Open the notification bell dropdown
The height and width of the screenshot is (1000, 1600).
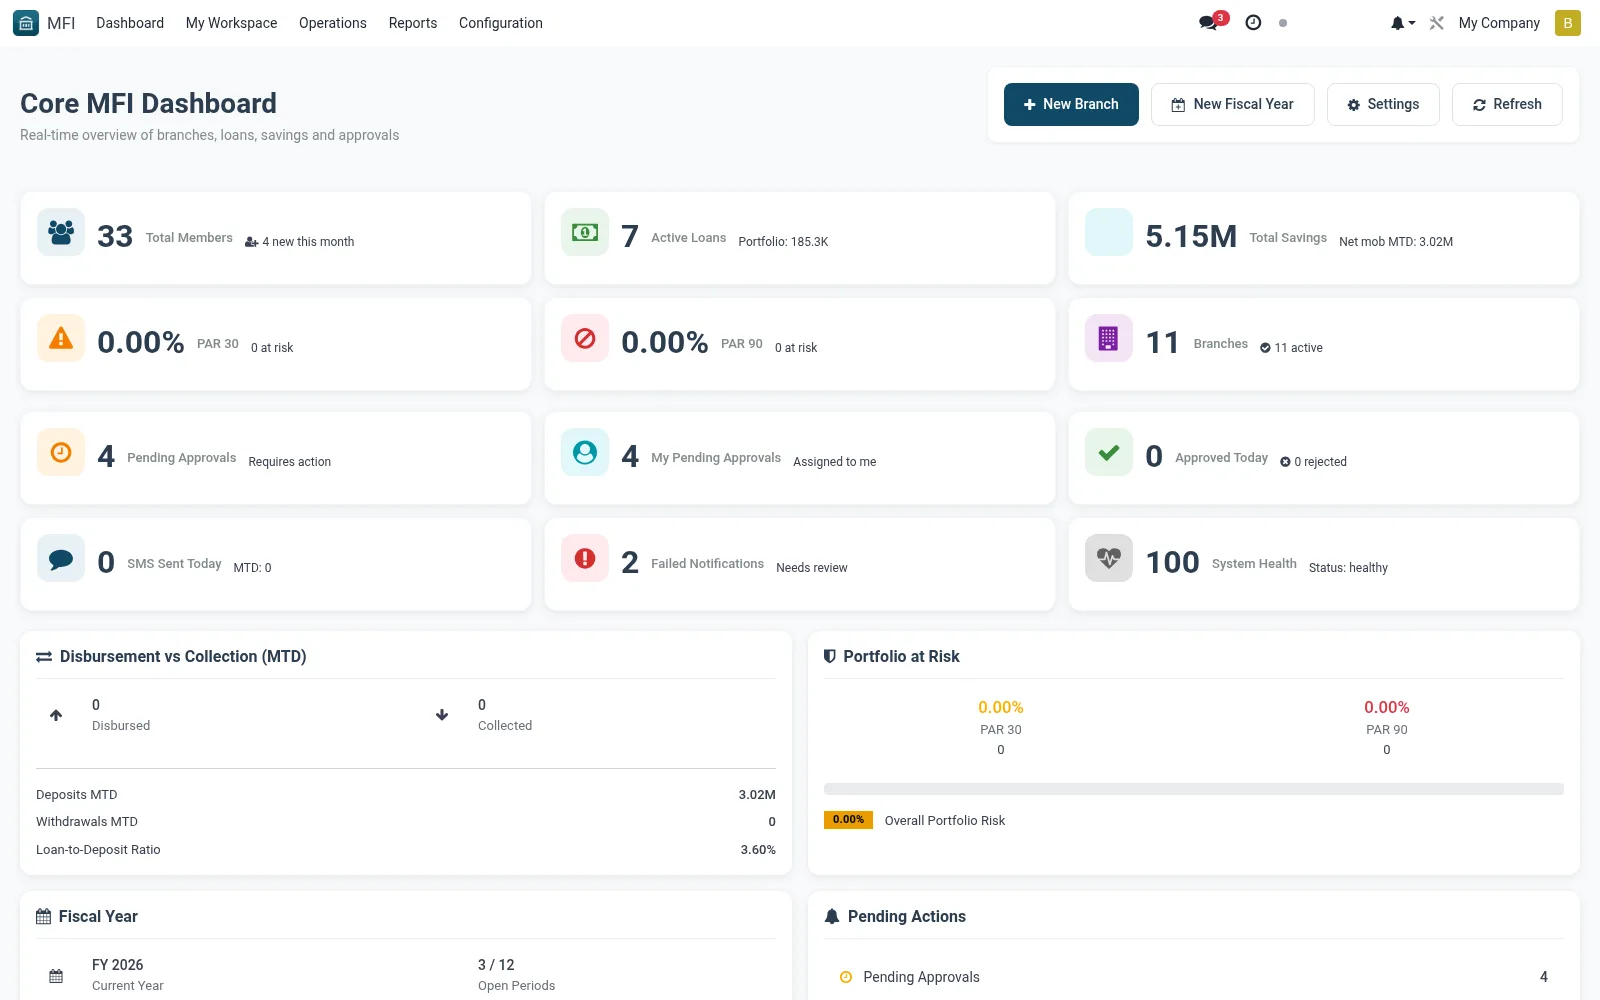[1402, 23]
